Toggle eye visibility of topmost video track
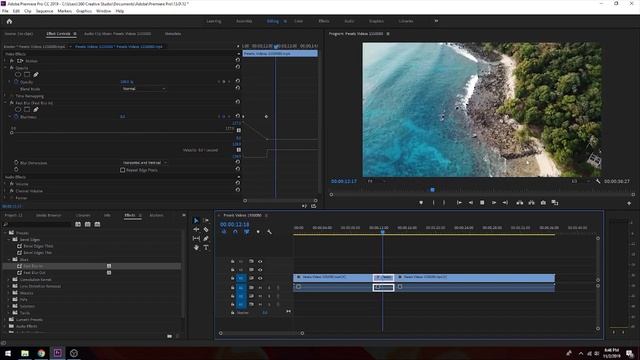 [x=260, y=261]
